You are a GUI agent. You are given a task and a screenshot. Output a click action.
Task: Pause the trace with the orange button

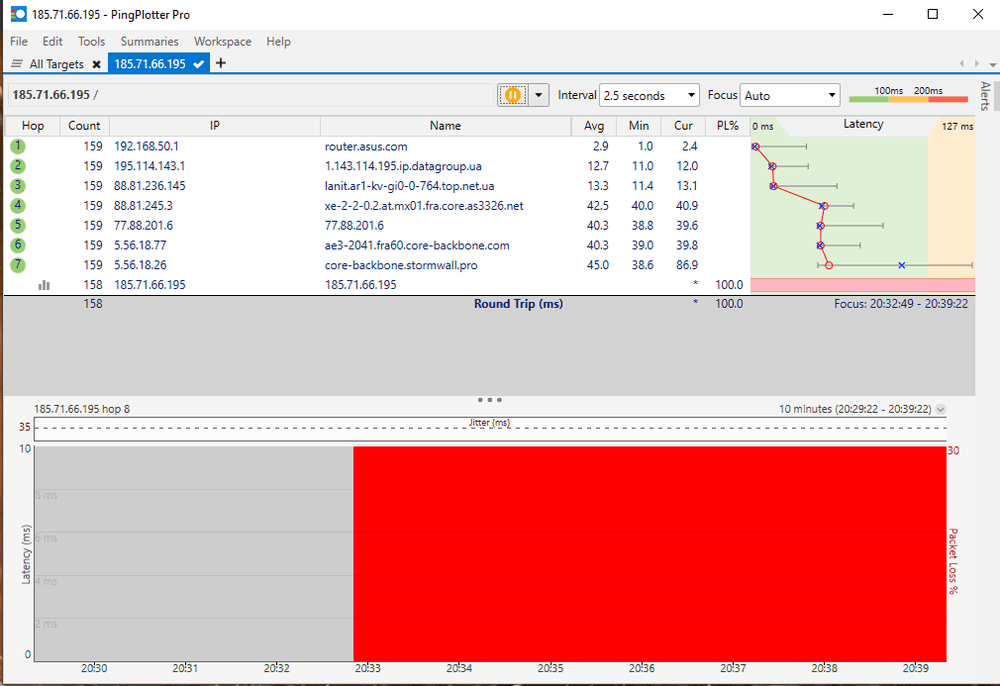[x=512, y=95]
